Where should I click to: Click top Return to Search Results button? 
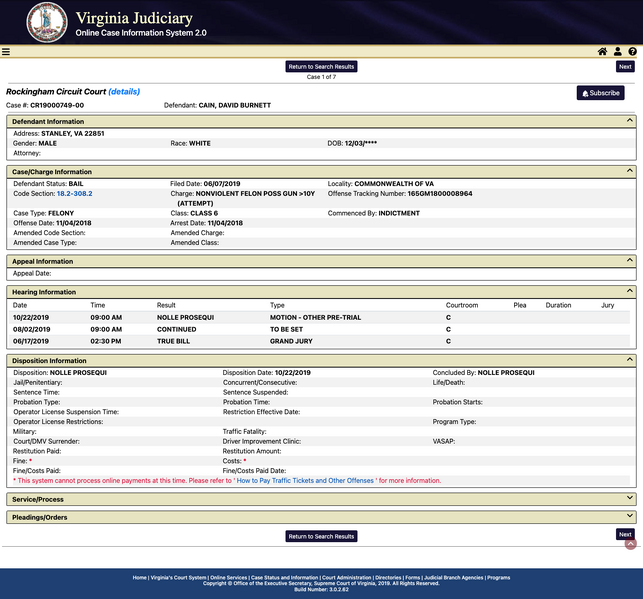tap(321, 66)
